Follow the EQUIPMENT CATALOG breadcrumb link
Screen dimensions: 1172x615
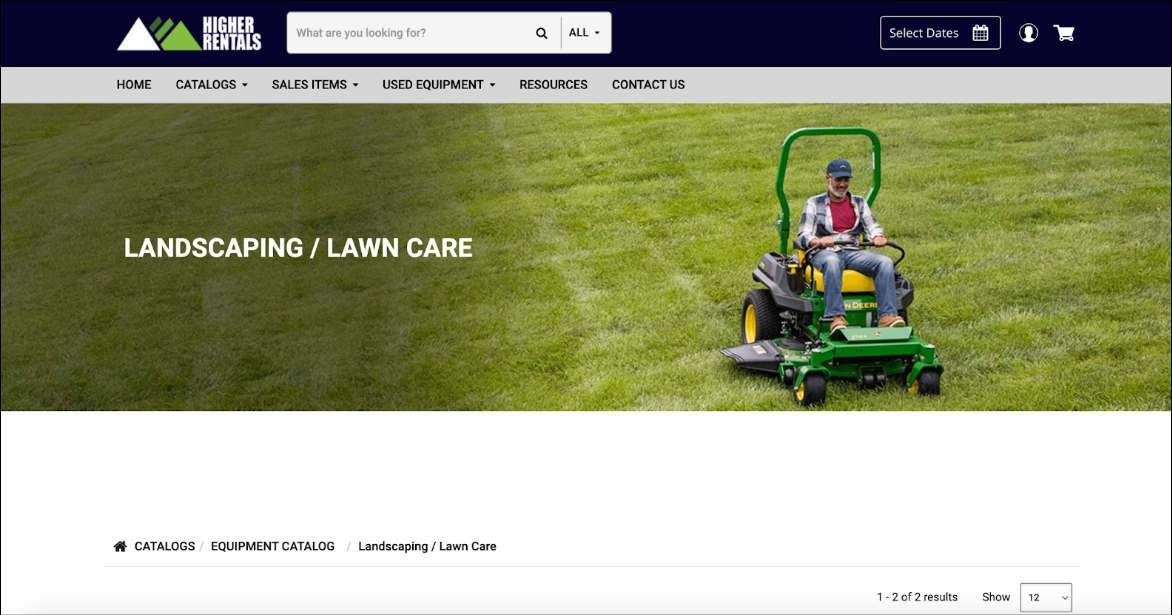(x=273, y=546)
